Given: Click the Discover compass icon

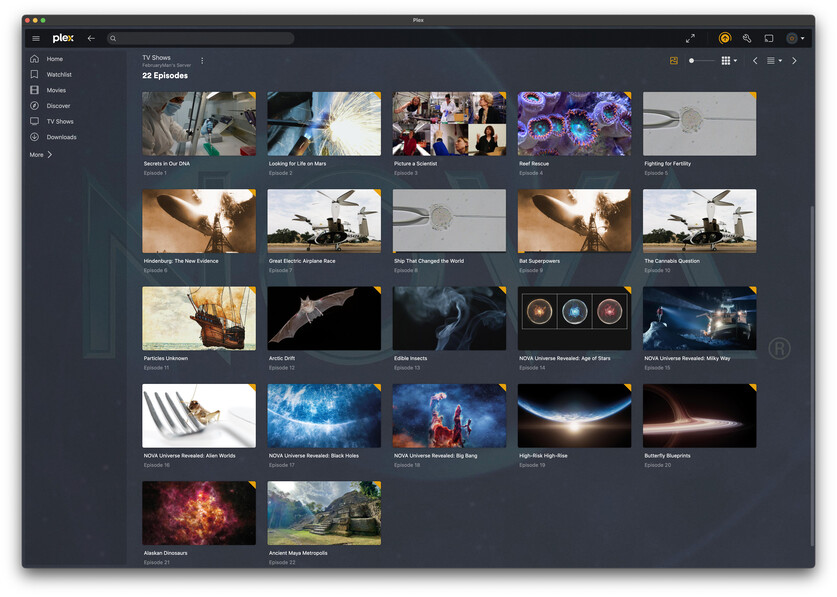Looking at the screenshot, I should (35, 106).
